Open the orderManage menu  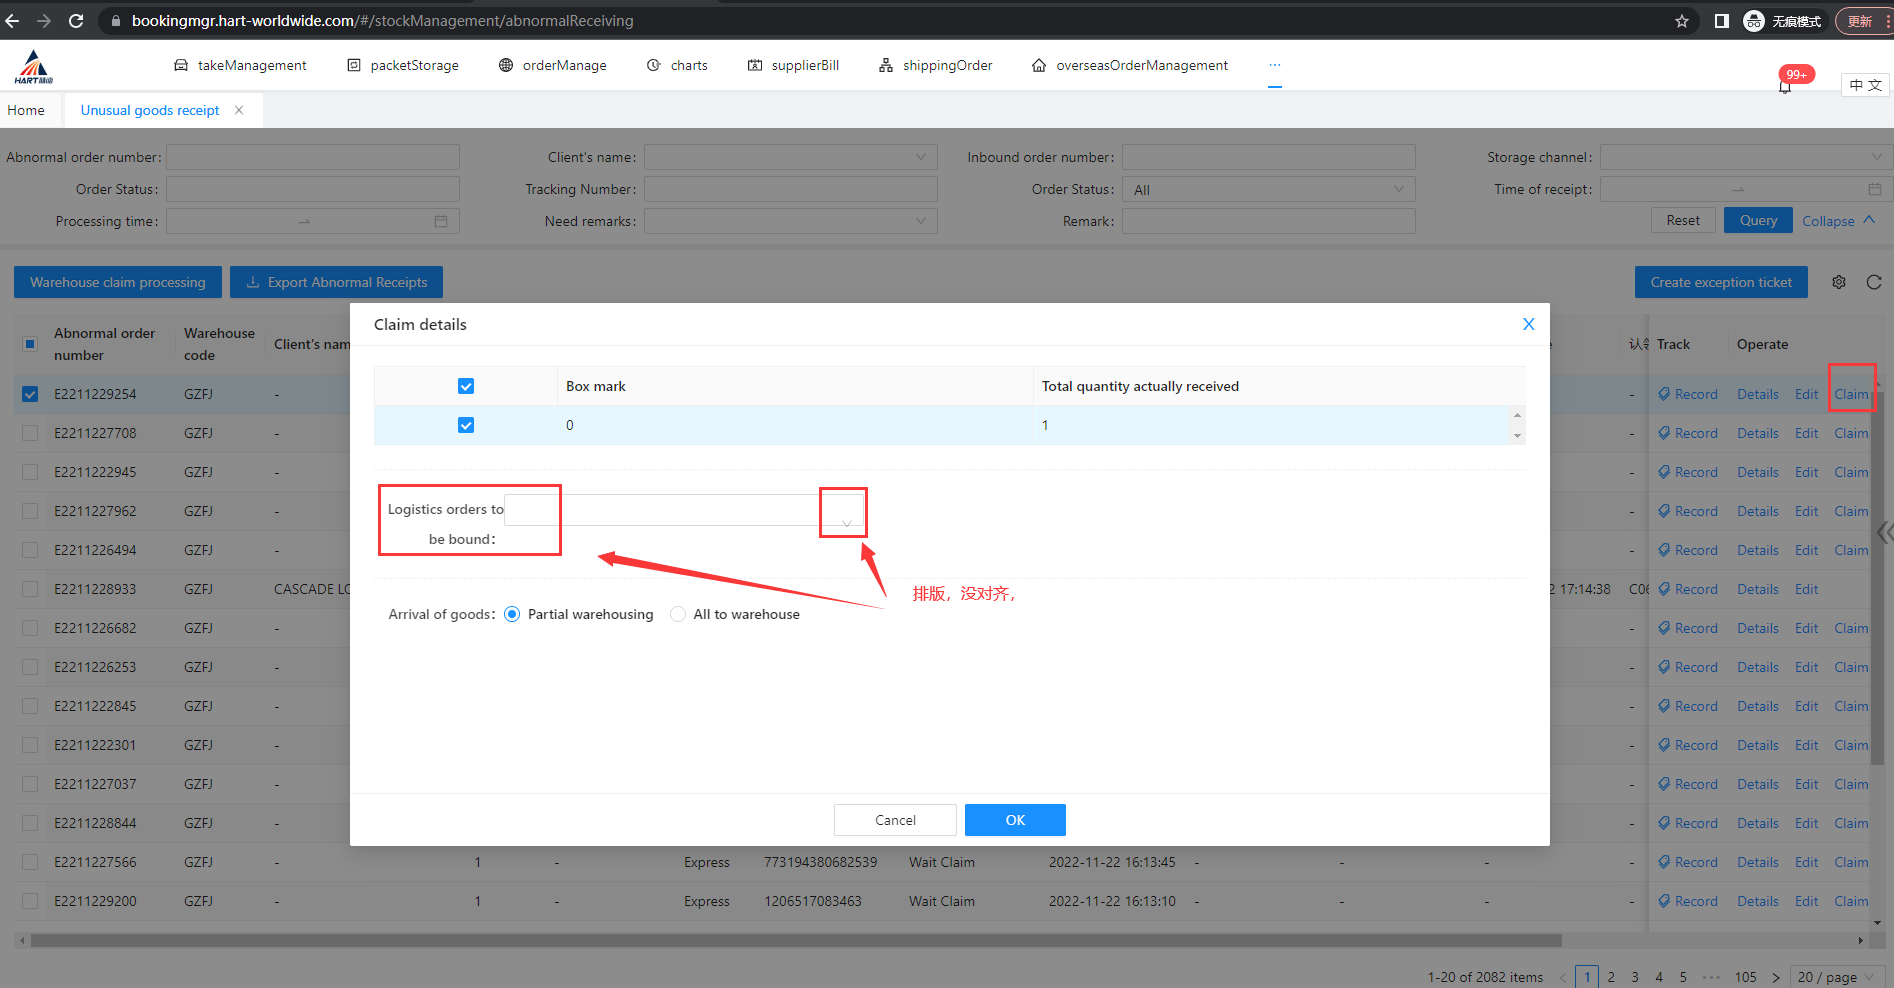point(553,65)
